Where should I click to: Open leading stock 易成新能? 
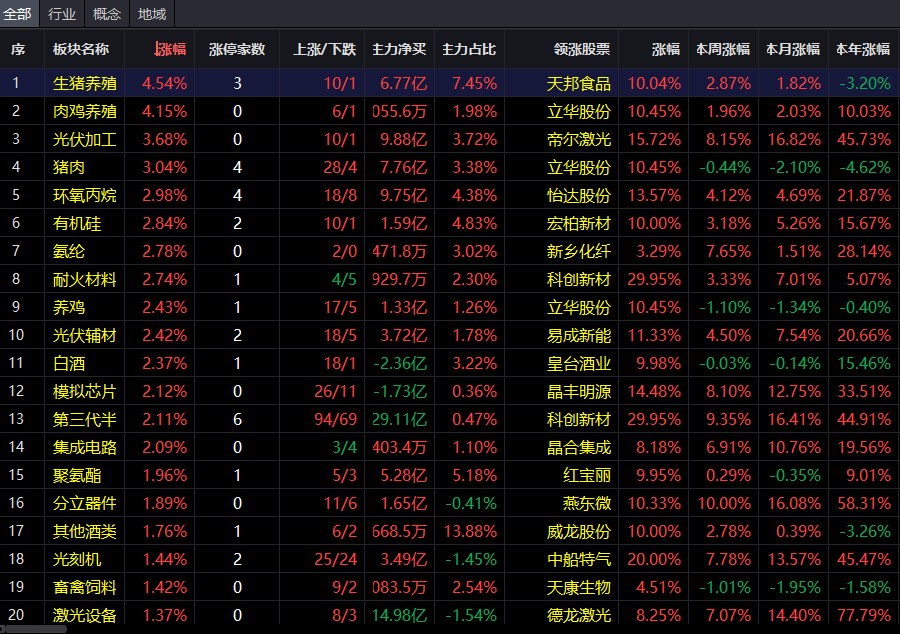click(x=579, y=335)
